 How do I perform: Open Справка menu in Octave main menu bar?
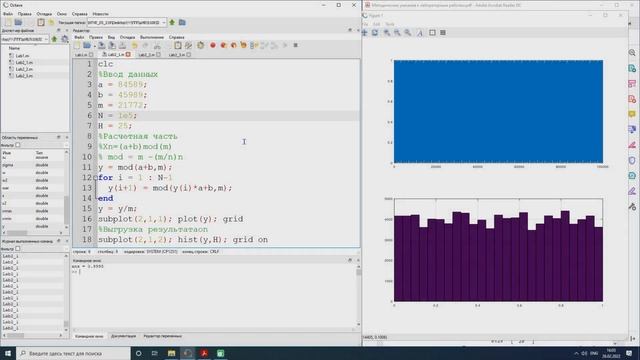coord(80,14)
